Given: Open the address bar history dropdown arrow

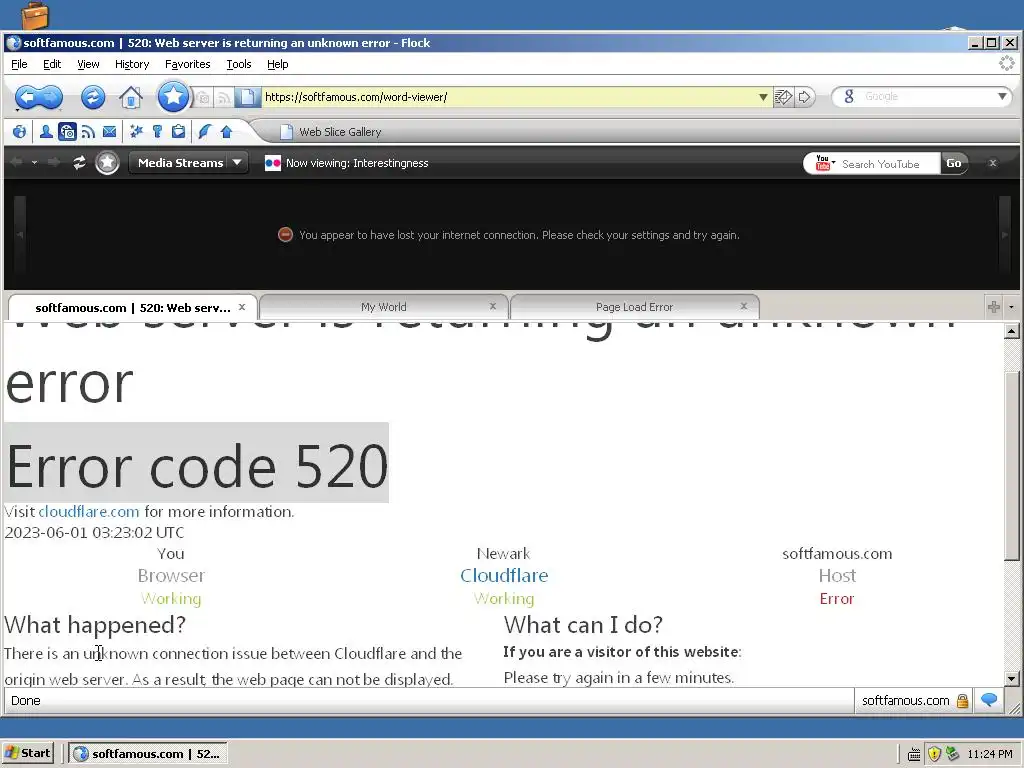Looking at the screenshot, I should tap(763, 97).
